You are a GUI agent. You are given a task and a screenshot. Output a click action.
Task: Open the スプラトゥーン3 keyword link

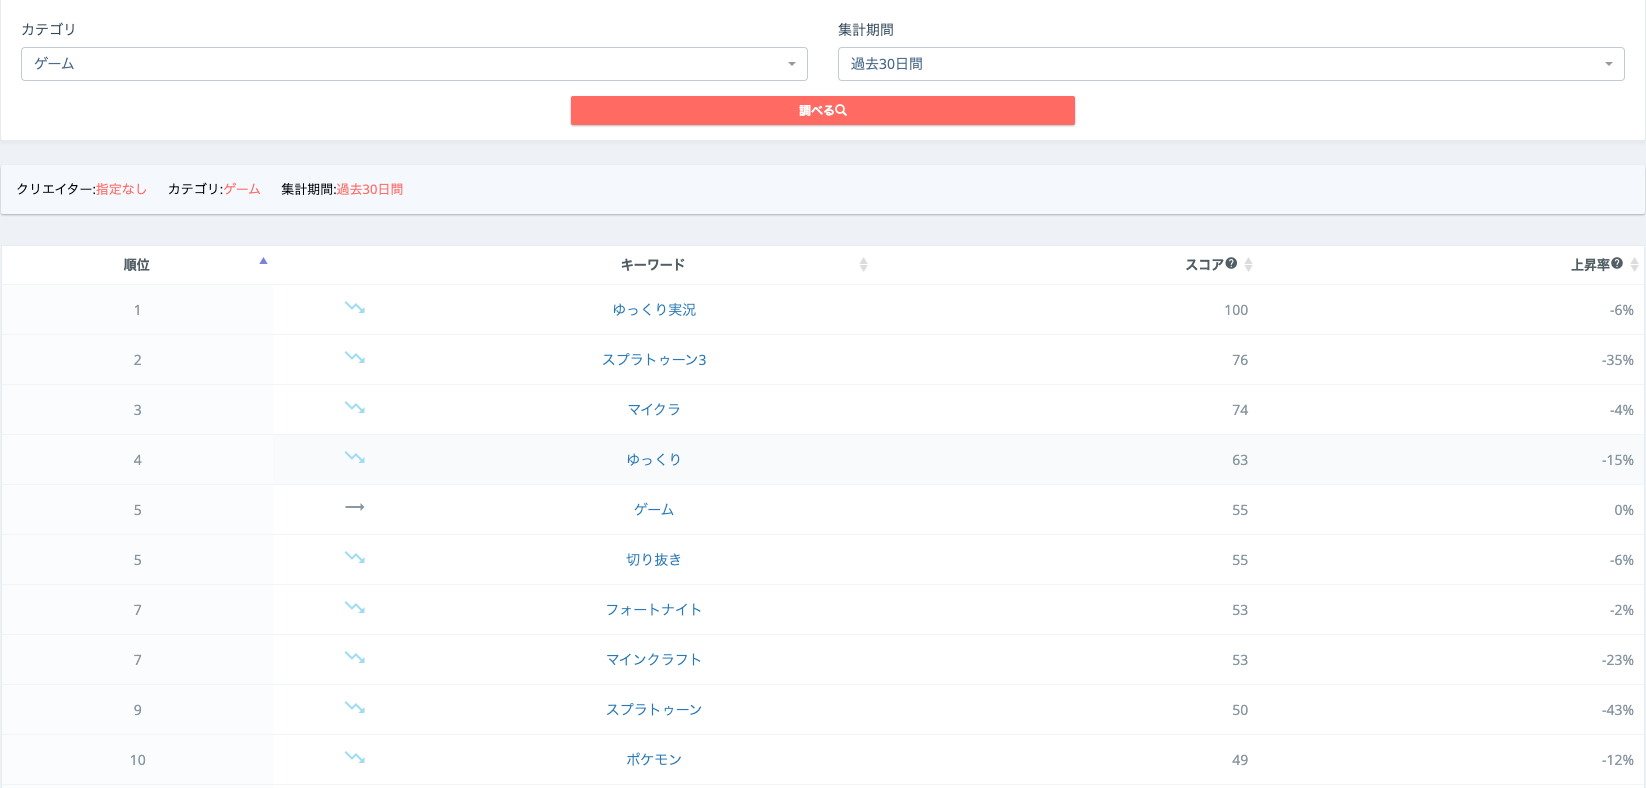[x=654, y=360]
